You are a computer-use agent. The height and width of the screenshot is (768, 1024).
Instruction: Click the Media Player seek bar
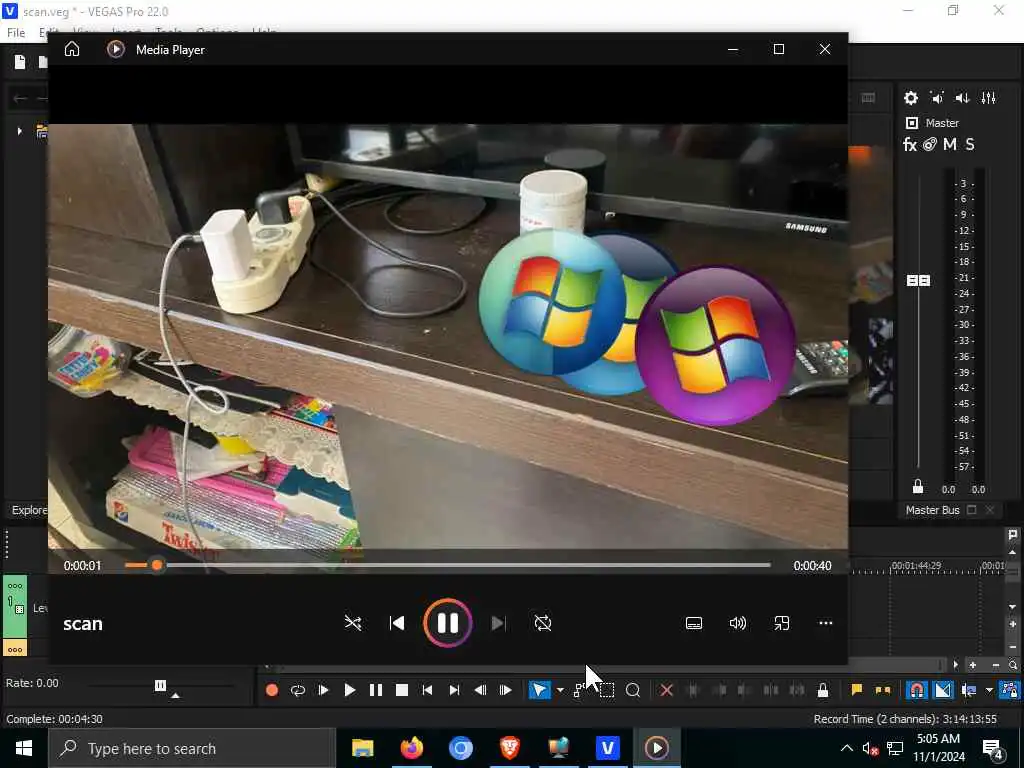coord(447,565)
